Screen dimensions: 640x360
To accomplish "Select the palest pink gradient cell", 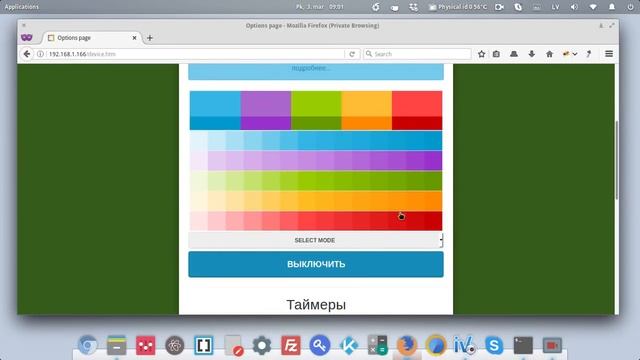I will [x=199, y=221].
